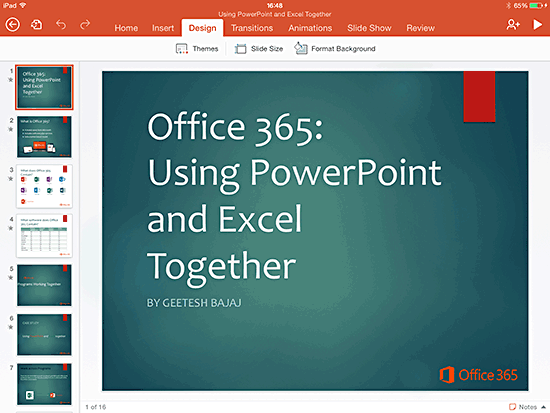Viewport: 550px width, 413px height.
Task: Tap the battery indicator in status bar
Action: point(536,5)
